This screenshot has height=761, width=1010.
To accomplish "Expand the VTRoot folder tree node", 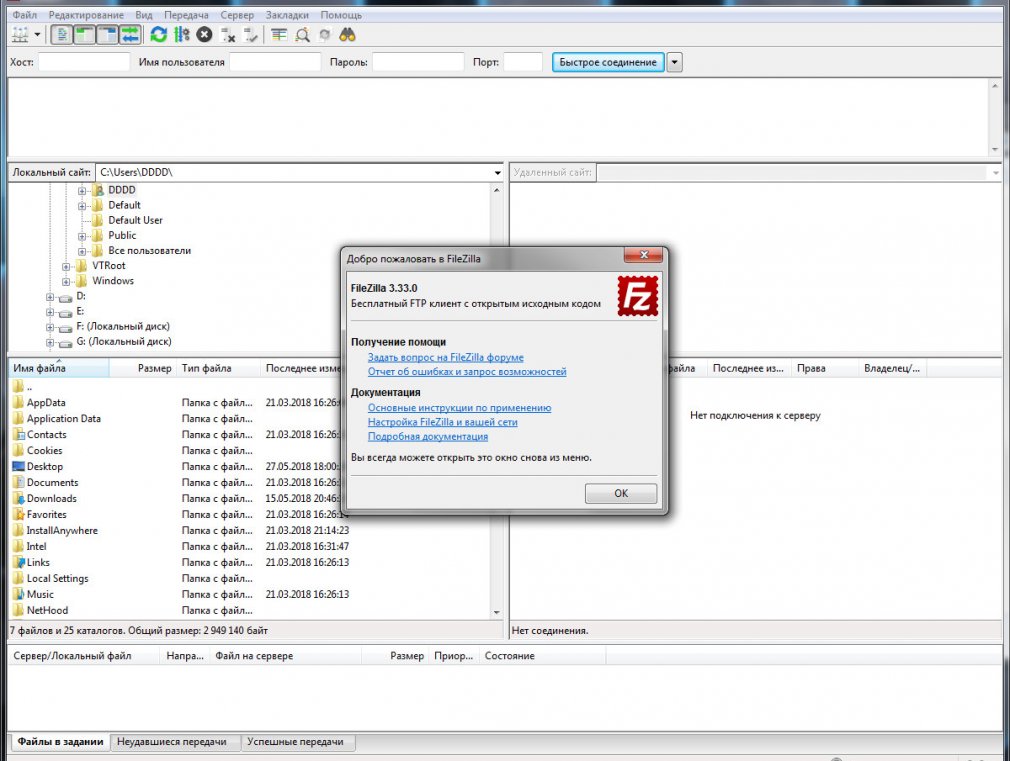I will [x=66, y=267].
